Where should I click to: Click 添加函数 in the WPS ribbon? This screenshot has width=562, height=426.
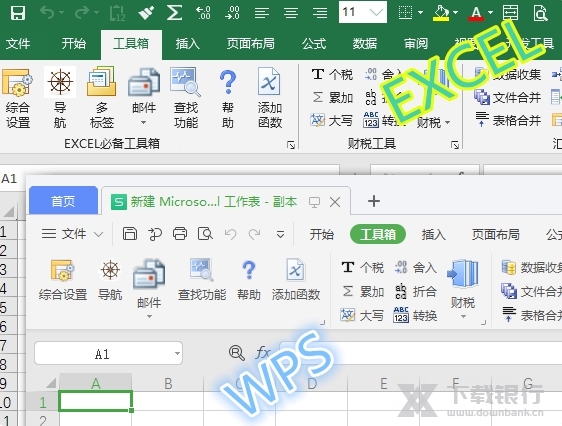(x=296, y=280)
